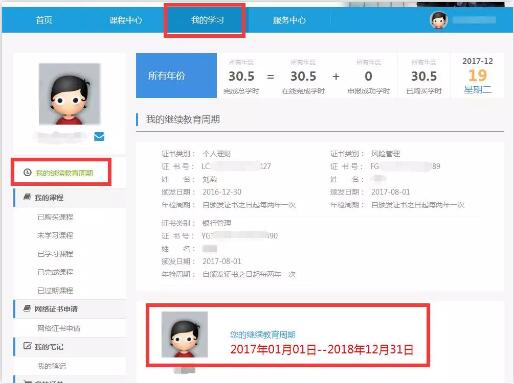The height and width of the screenshot is (384, 514).
Task: Click the 风险管理 issue date 2017-08-01
Action: 390,192
